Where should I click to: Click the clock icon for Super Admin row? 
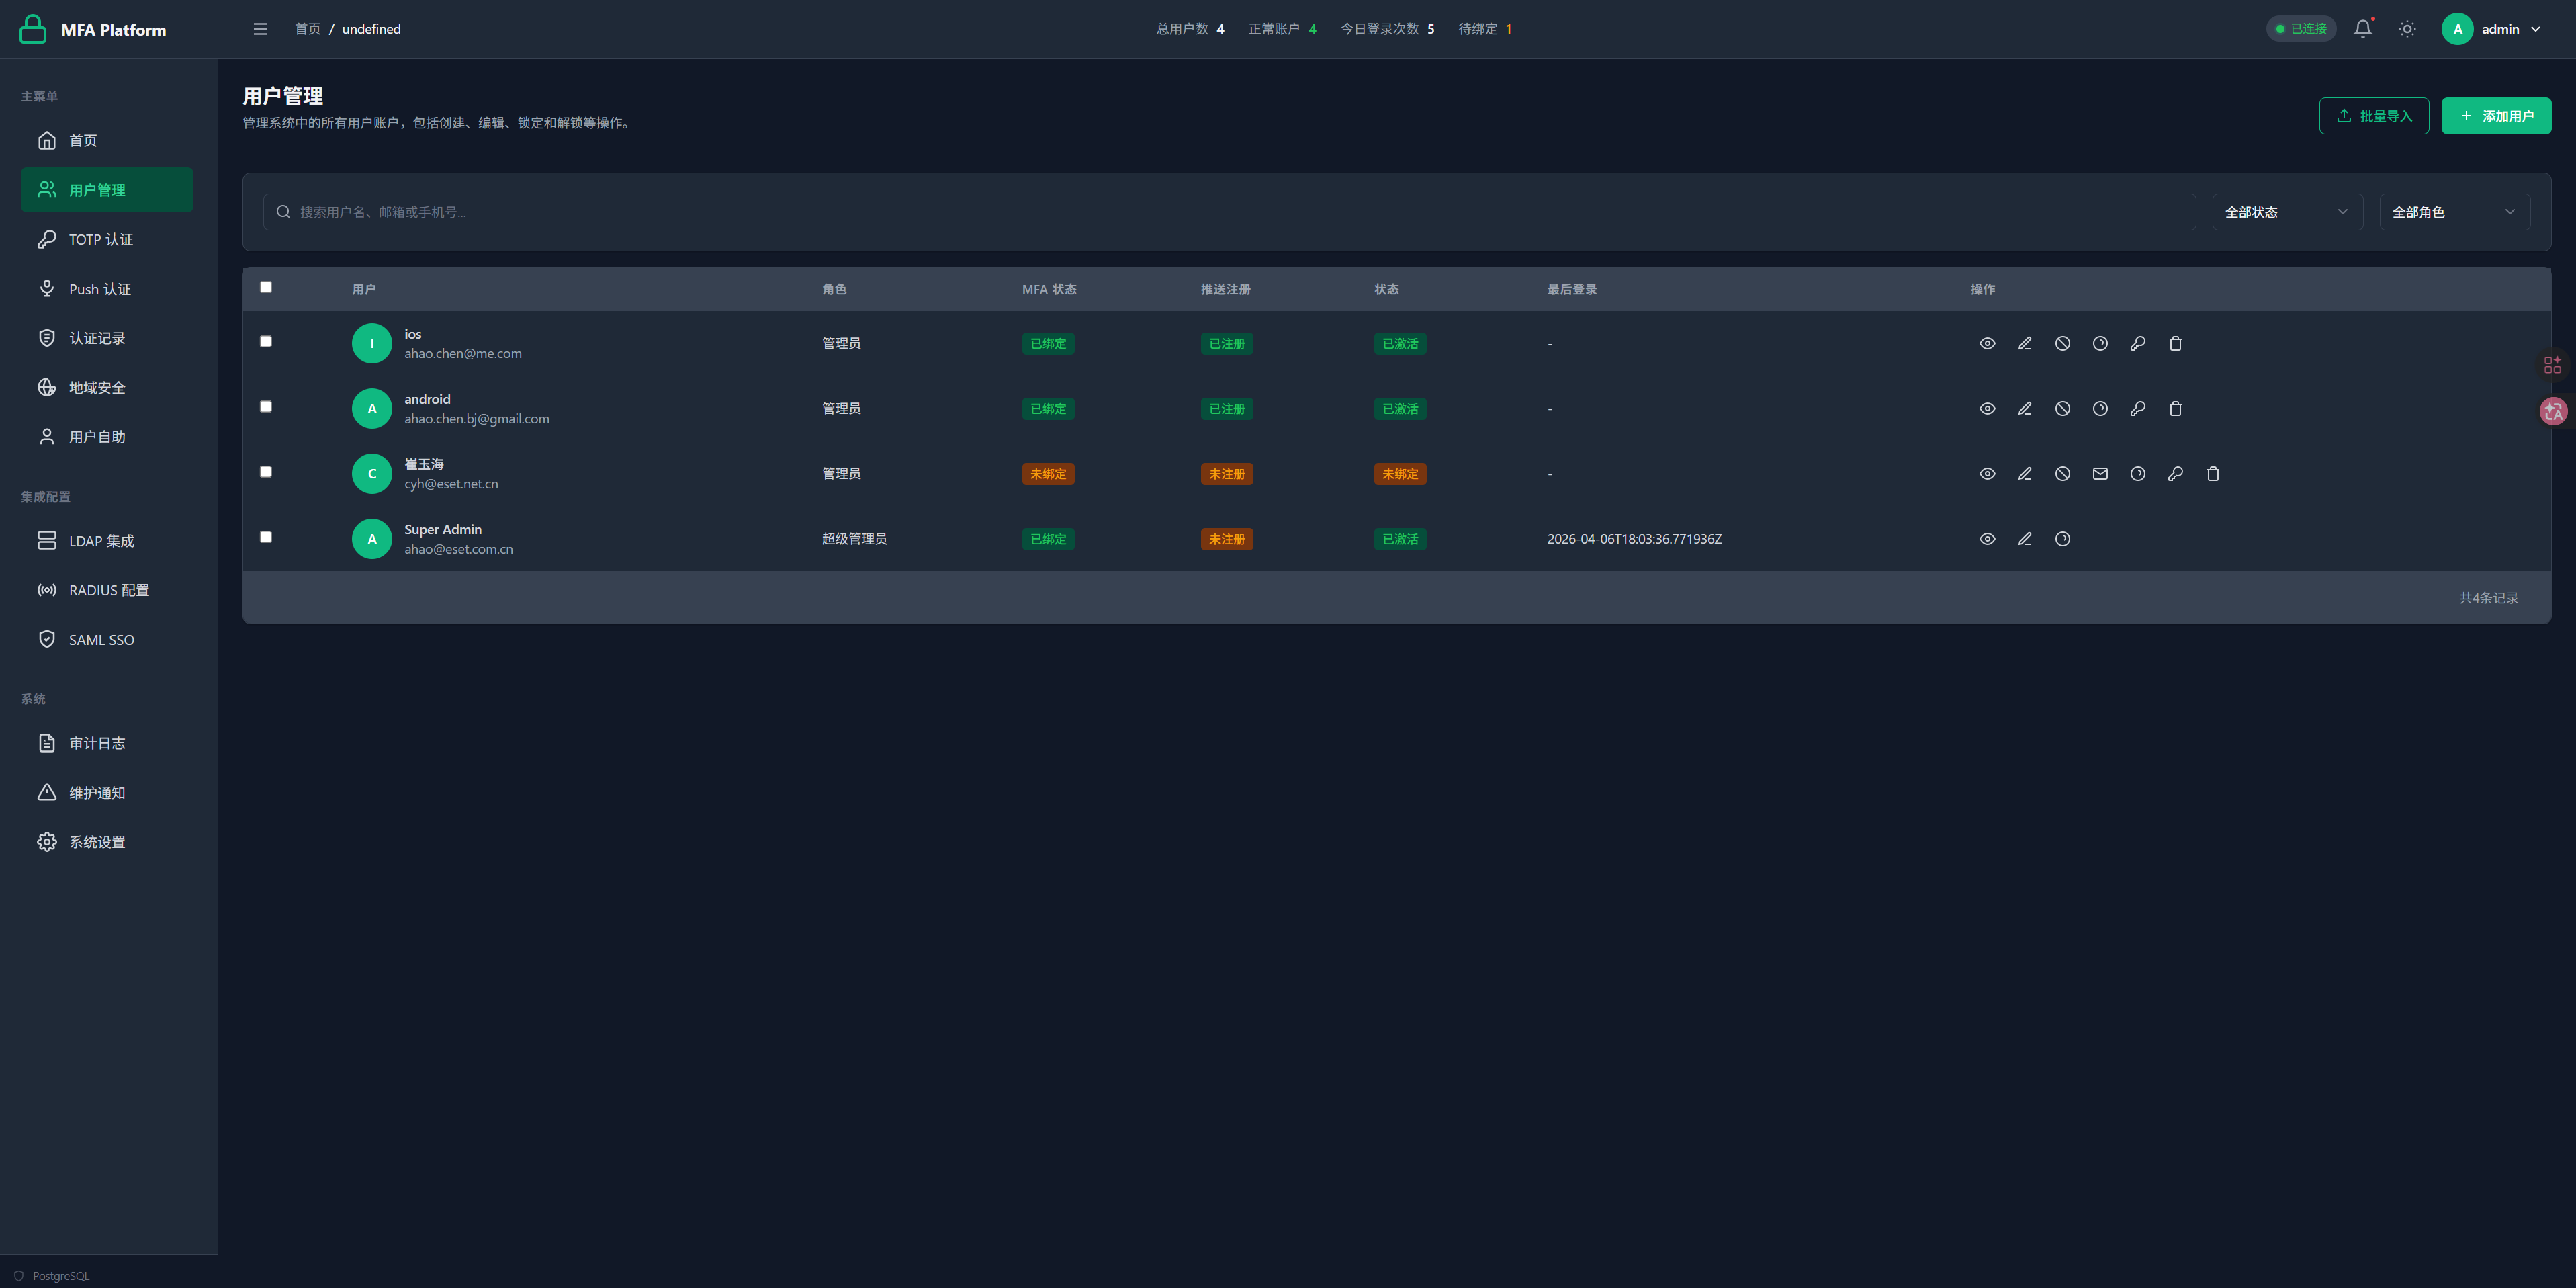tap(2062, 539)
